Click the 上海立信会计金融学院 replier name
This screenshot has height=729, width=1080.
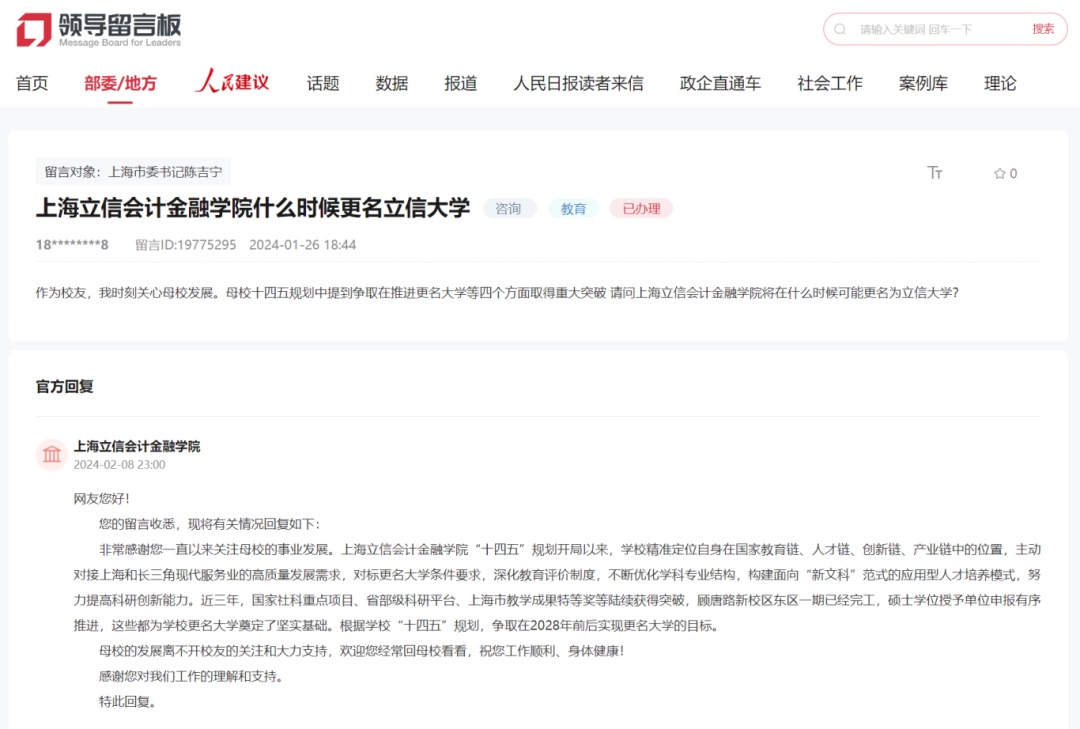click(137, 446)
